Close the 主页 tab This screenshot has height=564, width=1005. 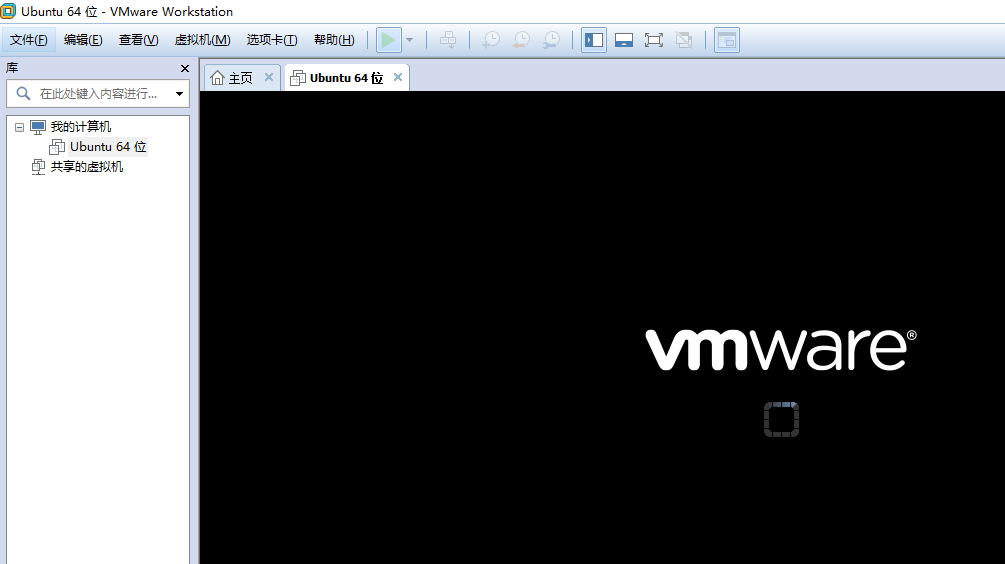click(269, 77)
